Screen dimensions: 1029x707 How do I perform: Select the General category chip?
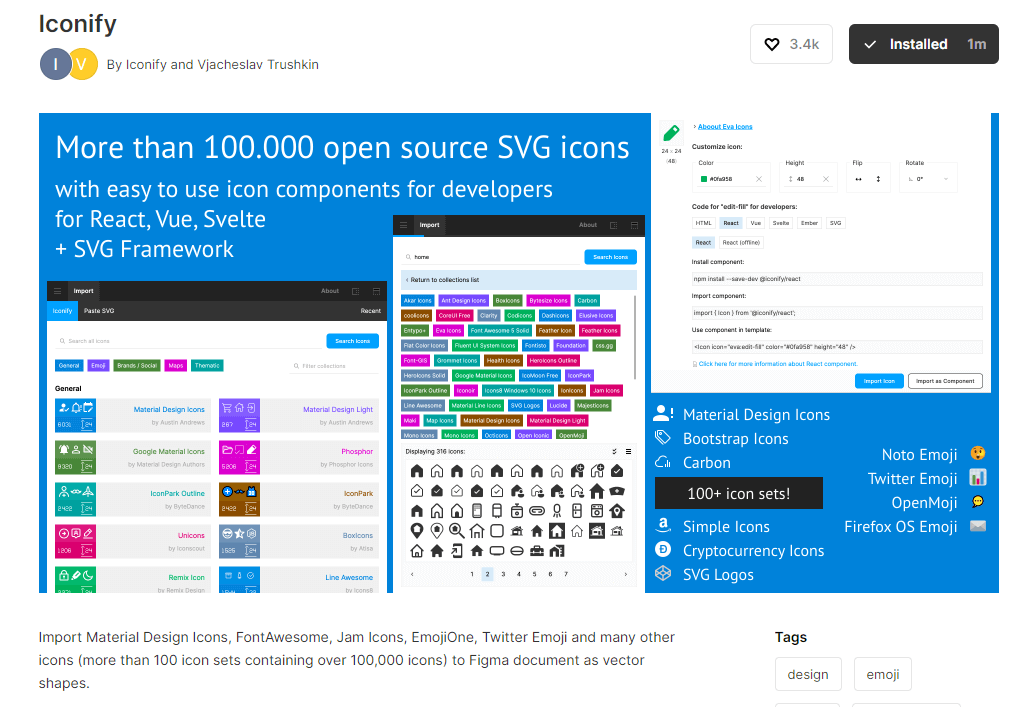tap(69, 366)
